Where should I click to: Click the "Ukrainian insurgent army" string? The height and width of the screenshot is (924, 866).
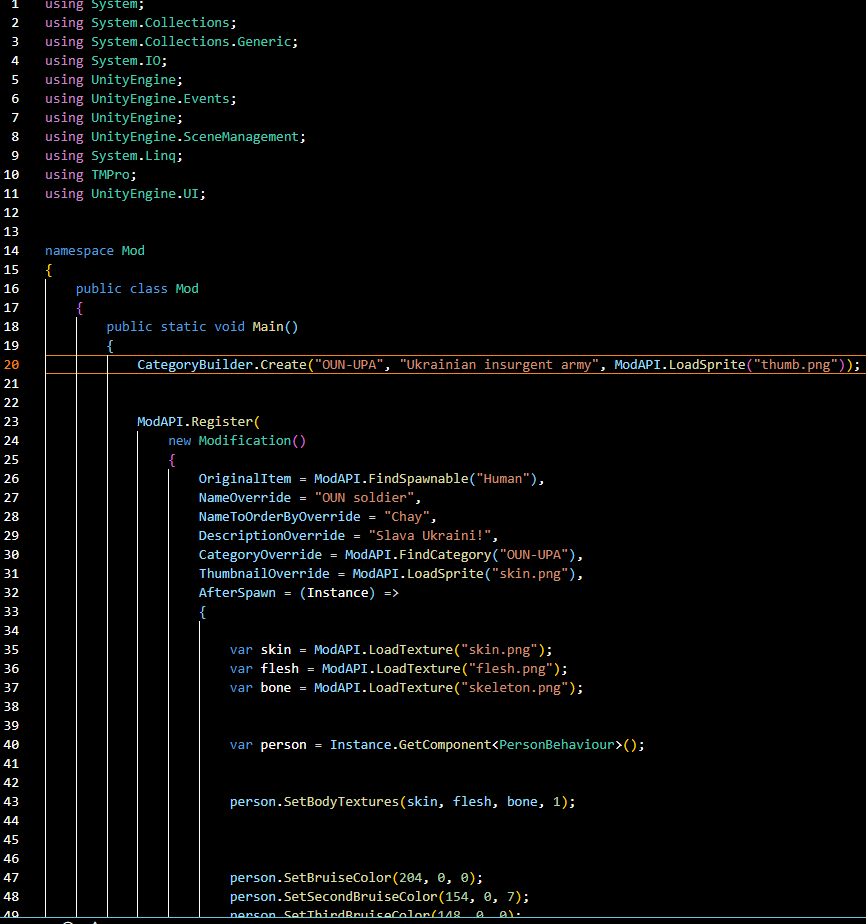click(x=496, y=365)
